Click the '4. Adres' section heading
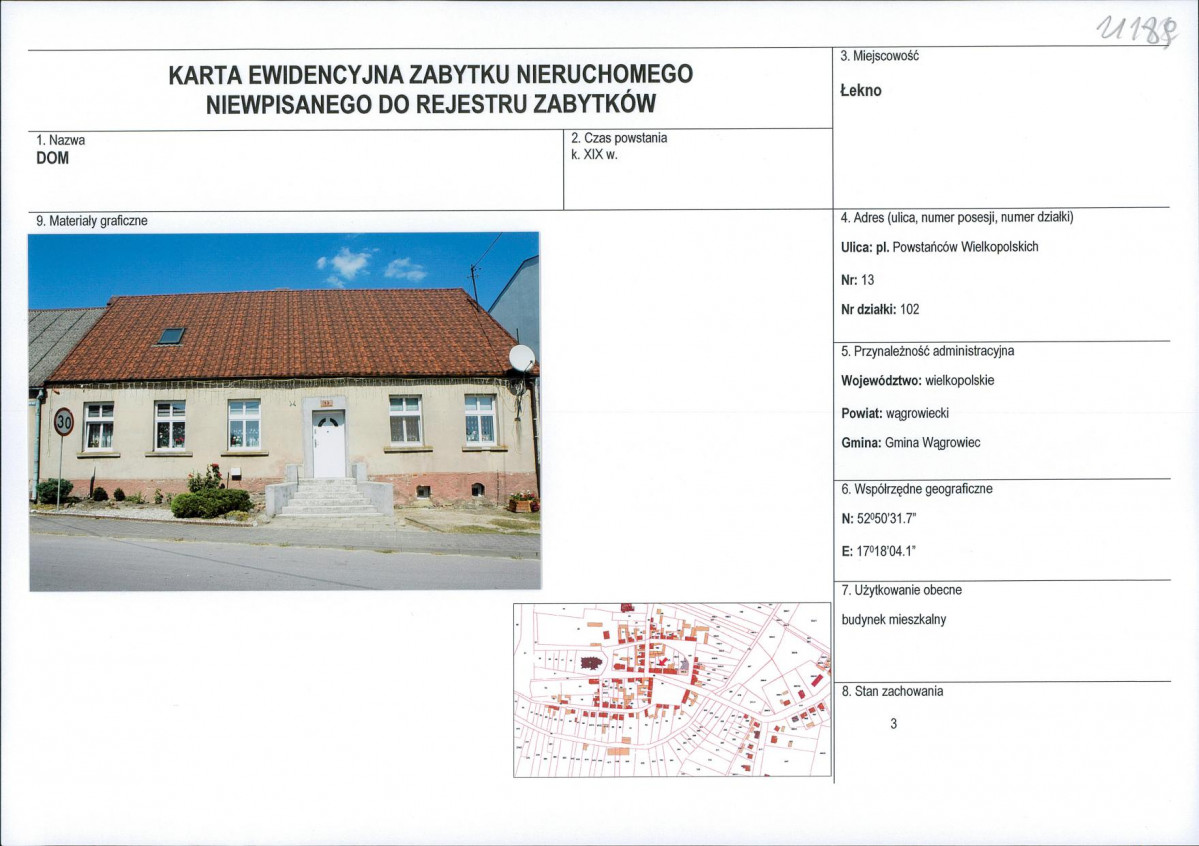This screenshot has height=846, width=1199. [x=957, y=217]
